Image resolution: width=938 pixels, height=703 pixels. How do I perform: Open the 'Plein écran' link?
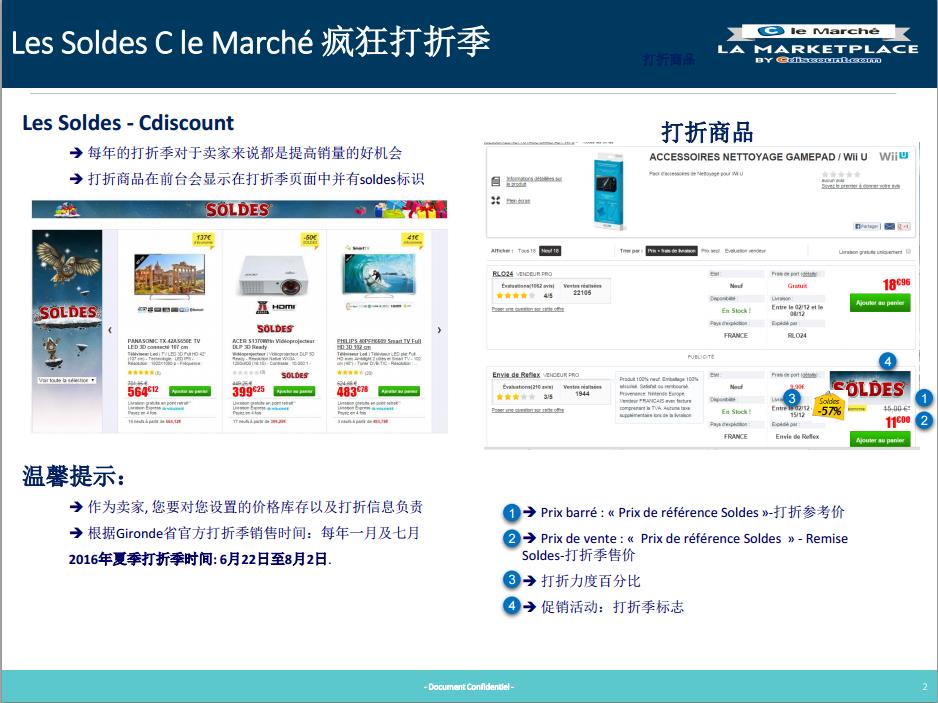pyautogui.click(x=518, y=201)
